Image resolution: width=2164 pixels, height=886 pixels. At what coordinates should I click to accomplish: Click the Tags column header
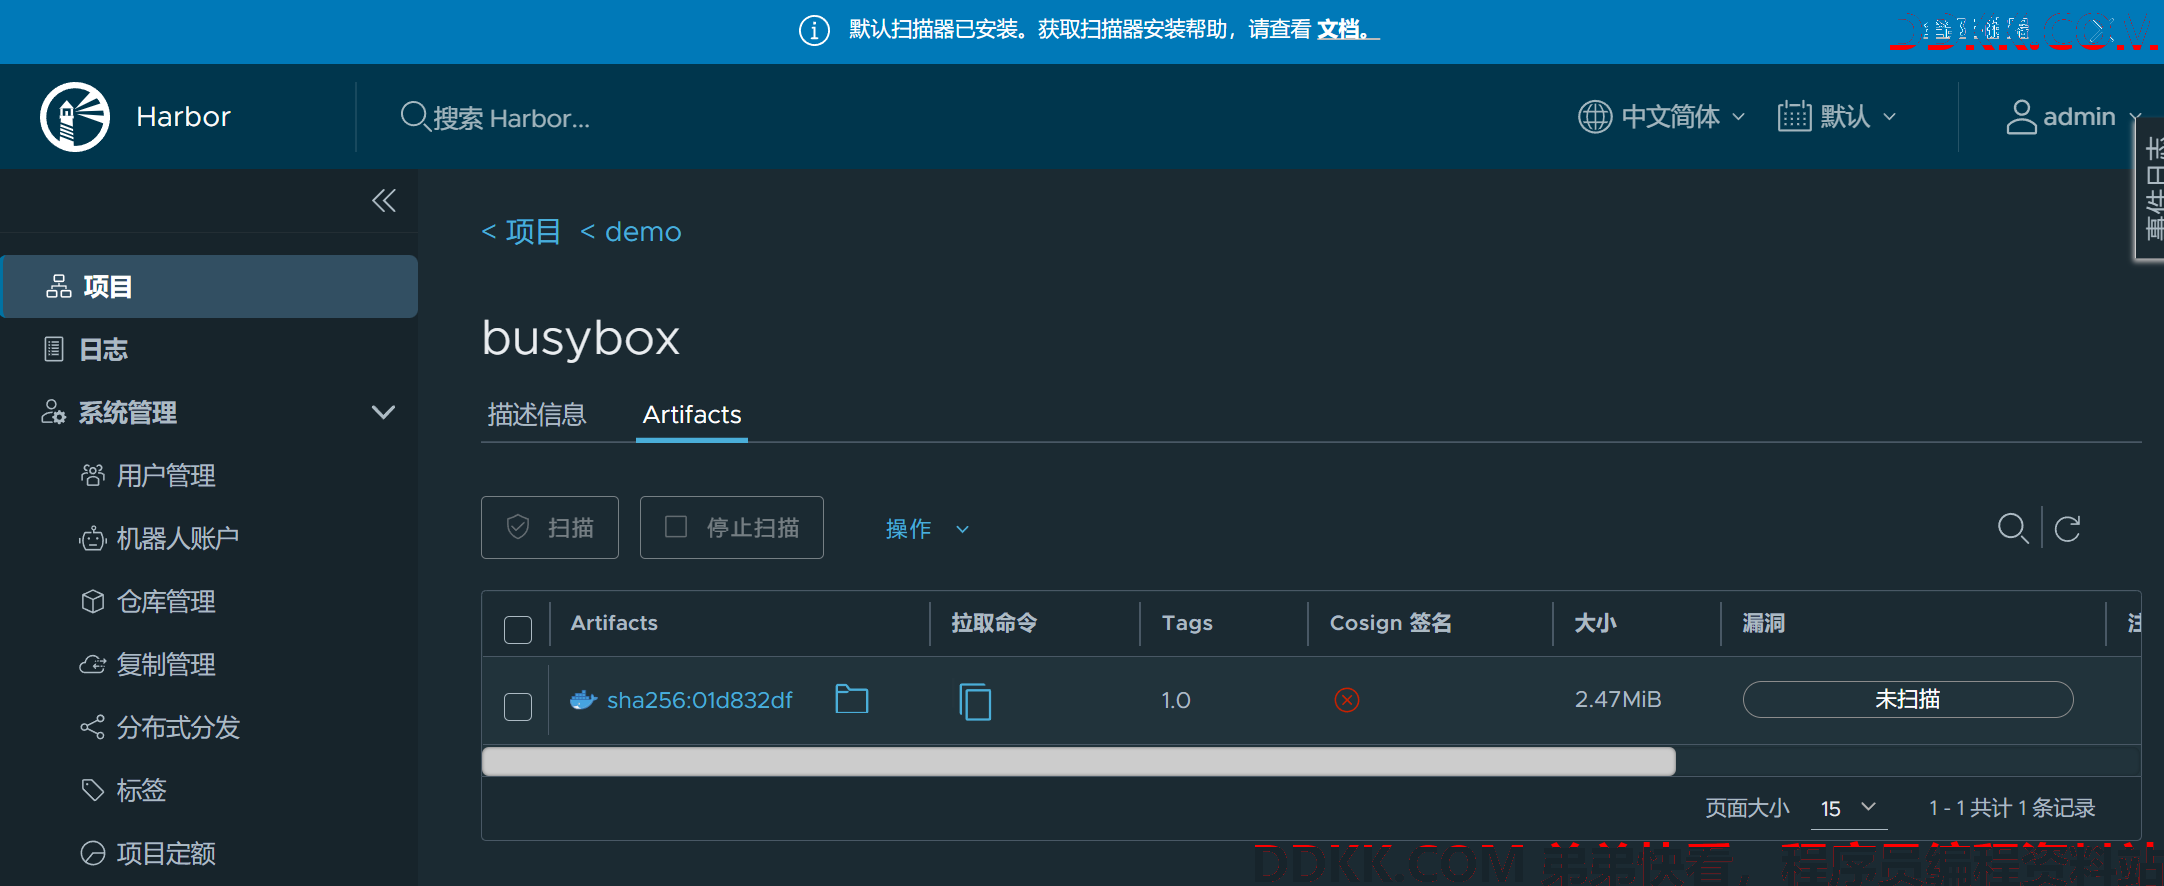pos(1187,623)
